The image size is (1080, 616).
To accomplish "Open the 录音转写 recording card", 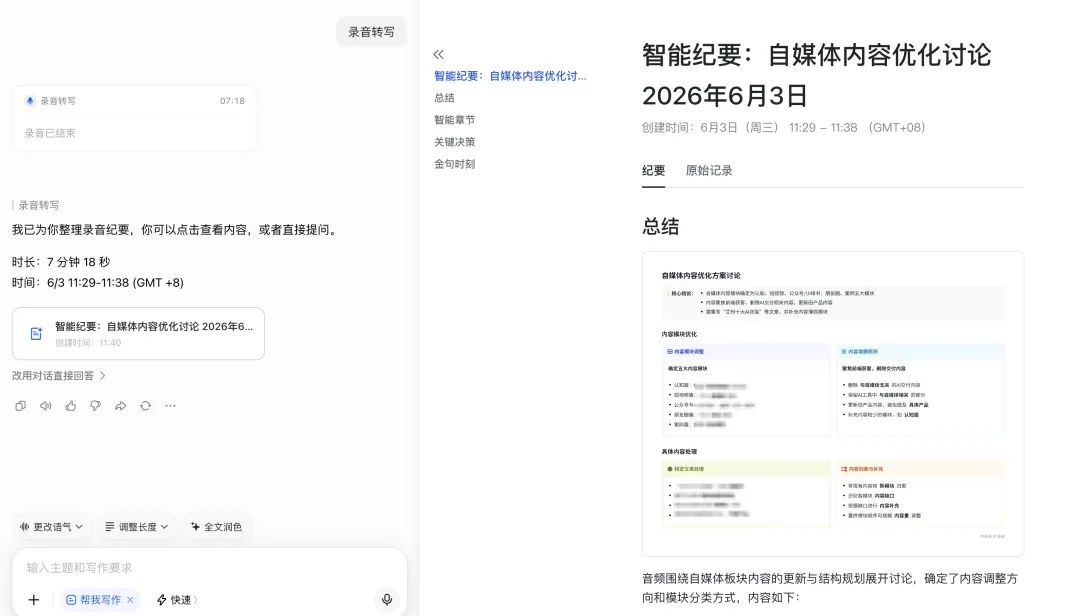I will [x=135, y=118].
